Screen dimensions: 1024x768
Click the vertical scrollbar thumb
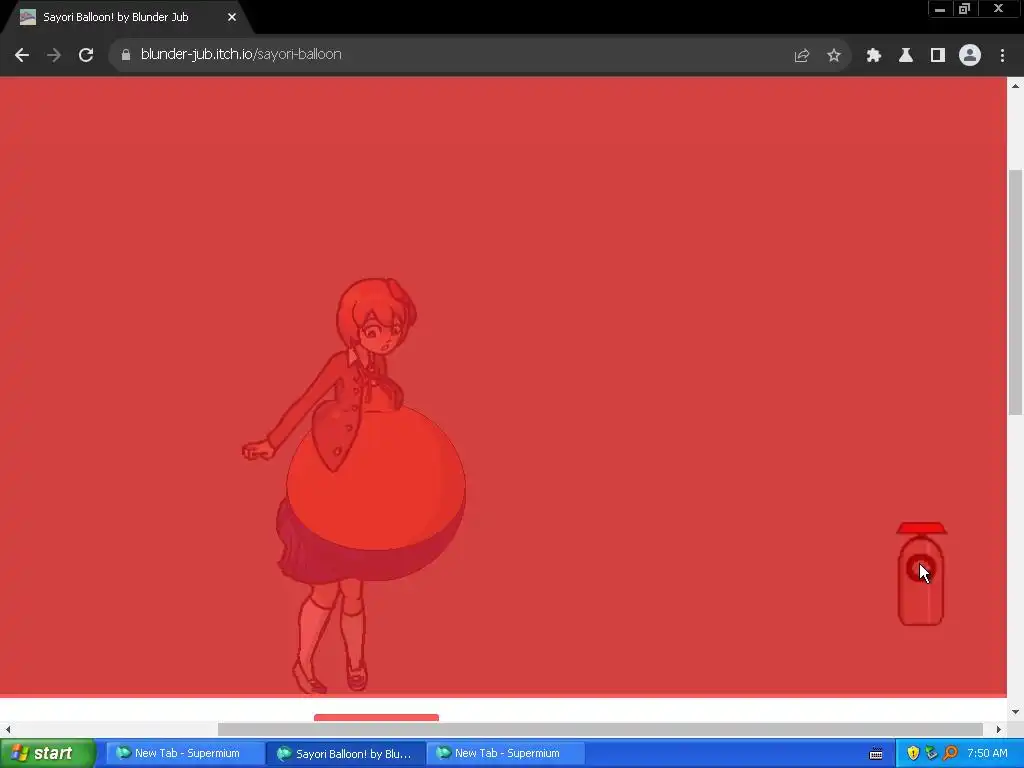(1015, 292)
